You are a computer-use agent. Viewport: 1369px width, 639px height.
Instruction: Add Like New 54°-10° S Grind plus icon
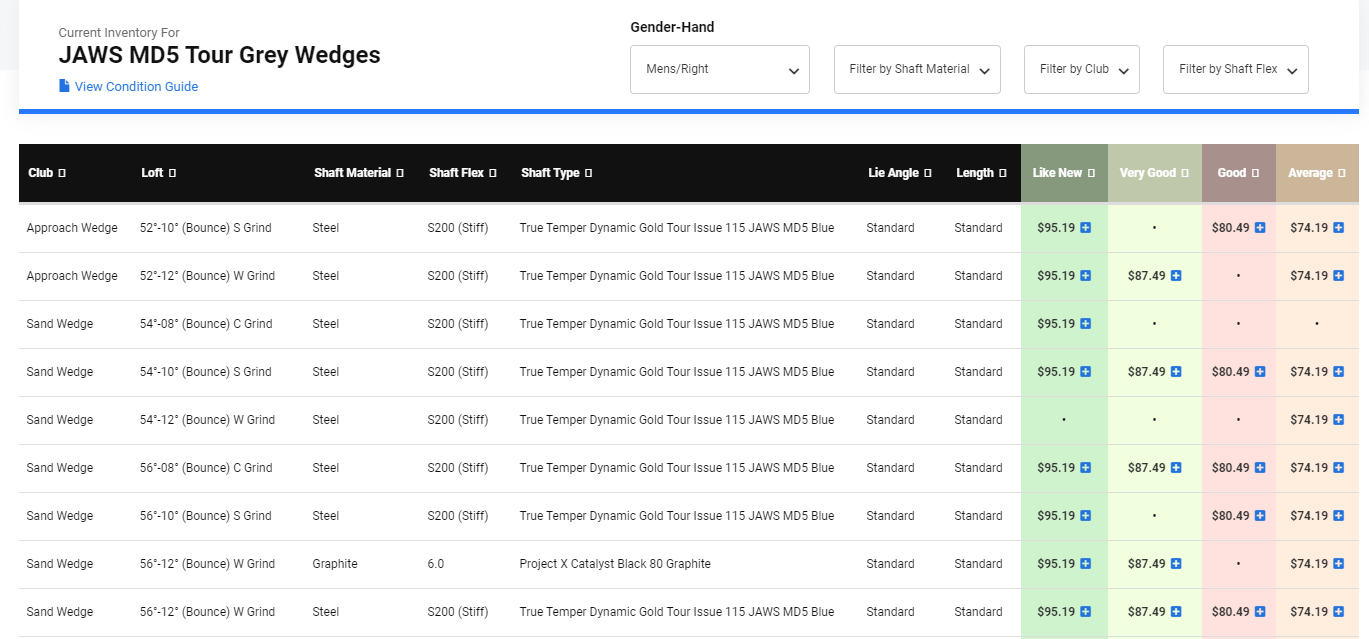coord(1086,372)
